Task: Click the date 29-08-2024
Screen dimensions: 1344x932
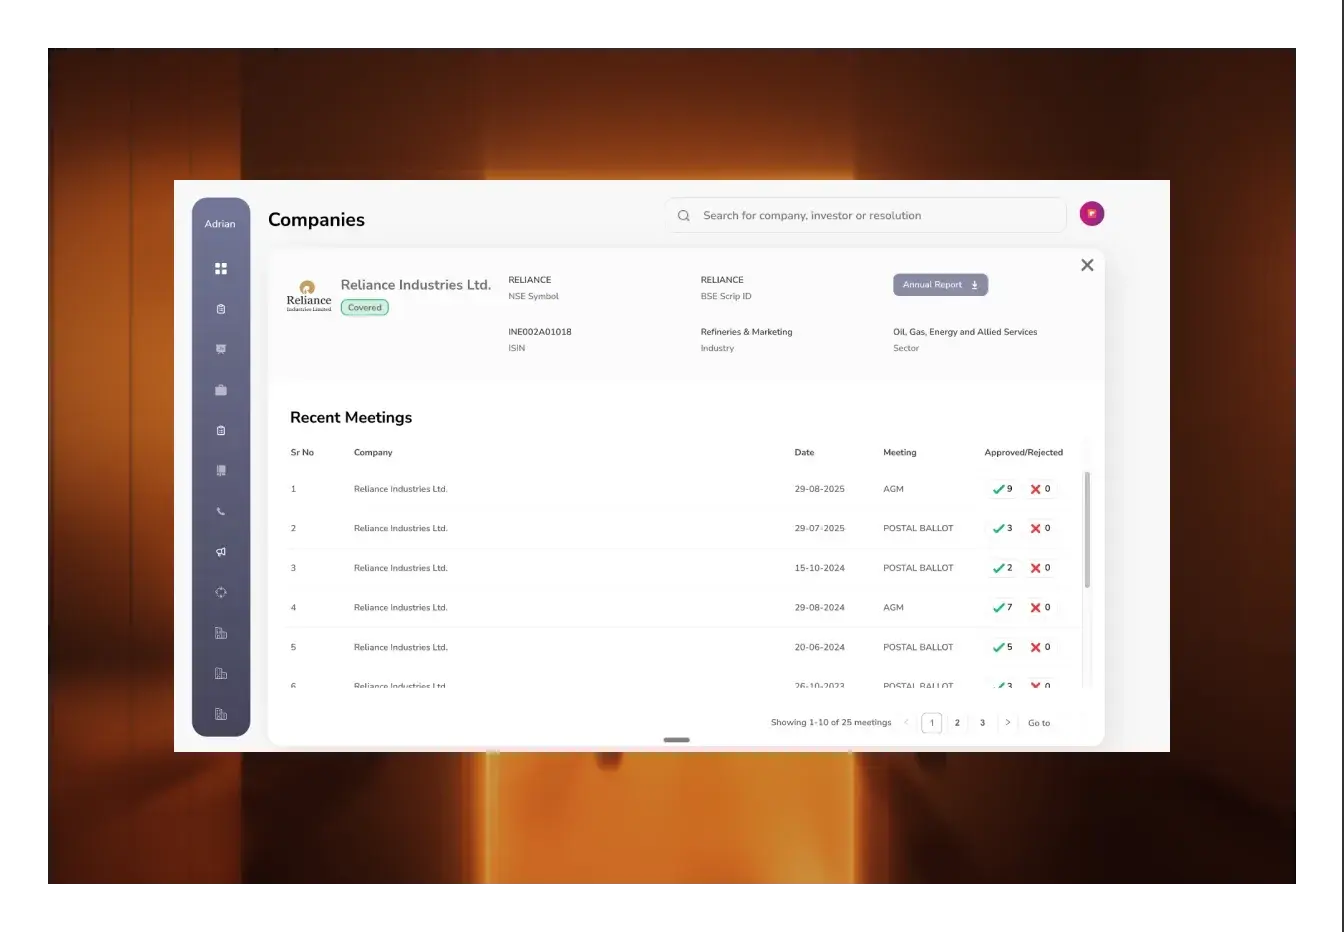Action: click(x=820, y=607)
